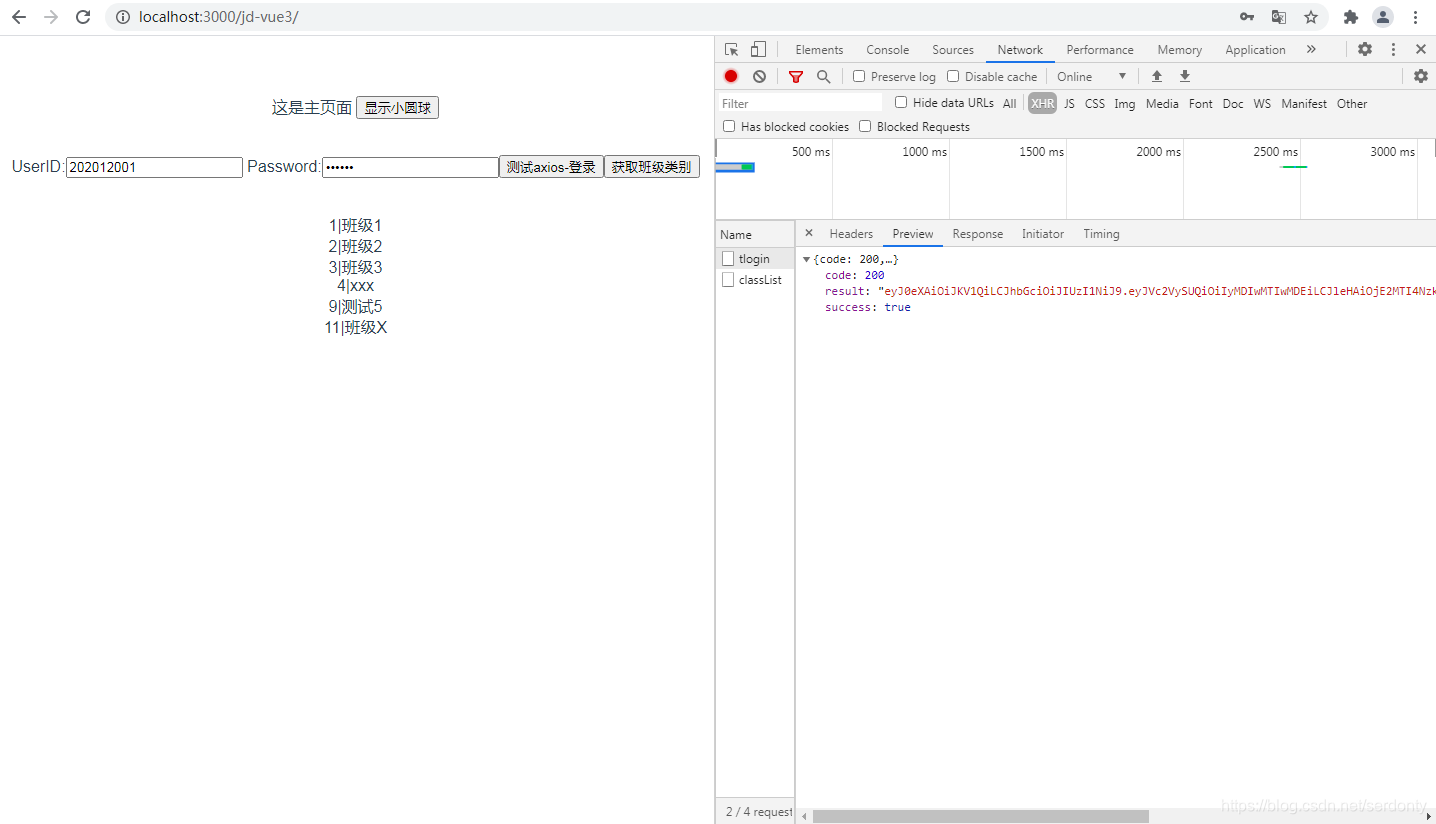This screenshot has height=824, width=1436.
Task: Check Has blocked cookies option
Action: [x=729, y=126]
